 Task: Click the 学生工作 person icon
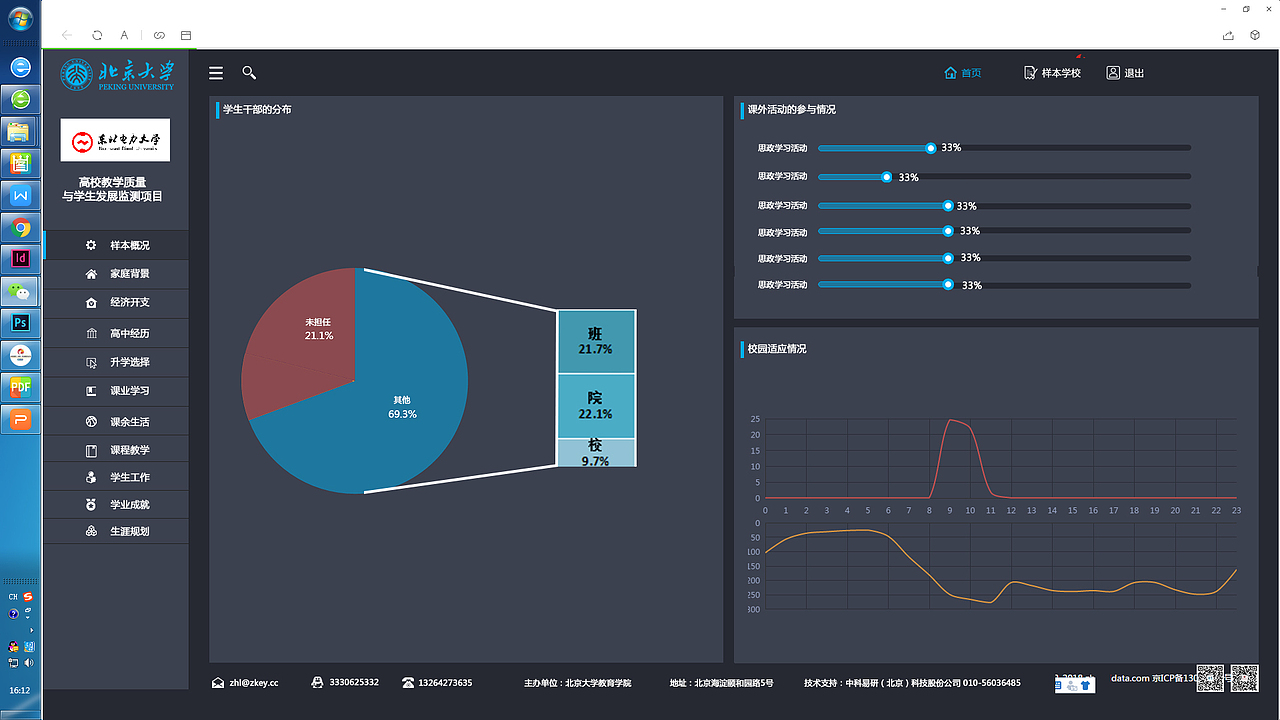click(91, 477)
